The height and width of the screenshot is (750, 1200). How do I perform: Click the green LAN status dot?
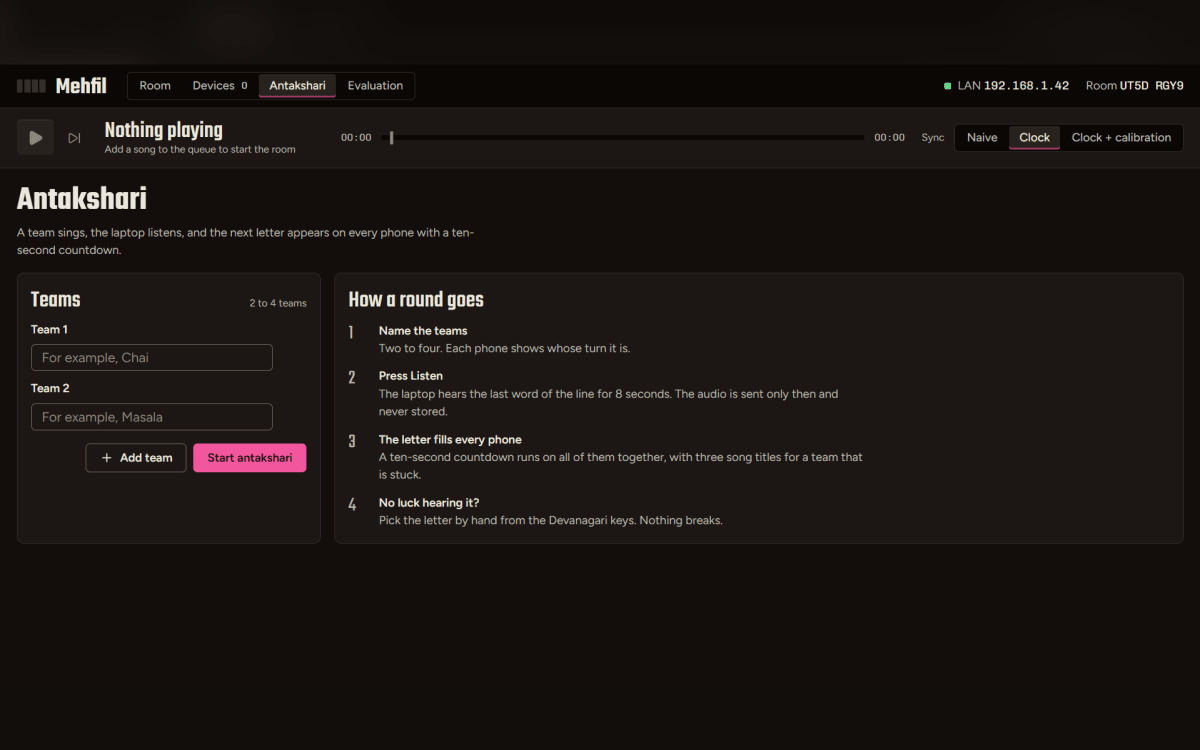tap(947, 86)
